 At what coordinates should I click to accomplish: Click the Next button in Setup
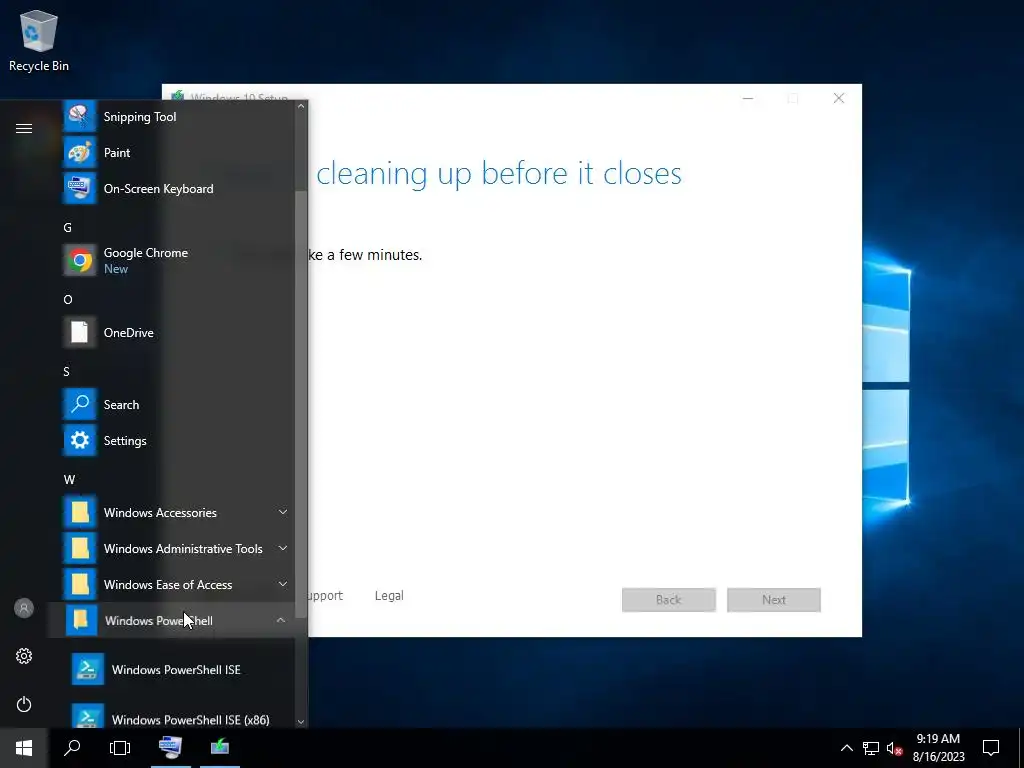click(x=774, y=600)
